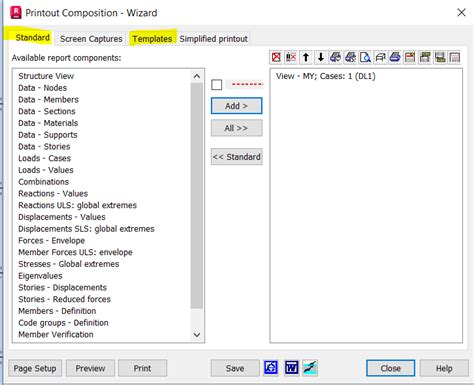
Task: Select 'View - MY; Cases: 1 (DL1)' entry
Action: pos(326,76)
